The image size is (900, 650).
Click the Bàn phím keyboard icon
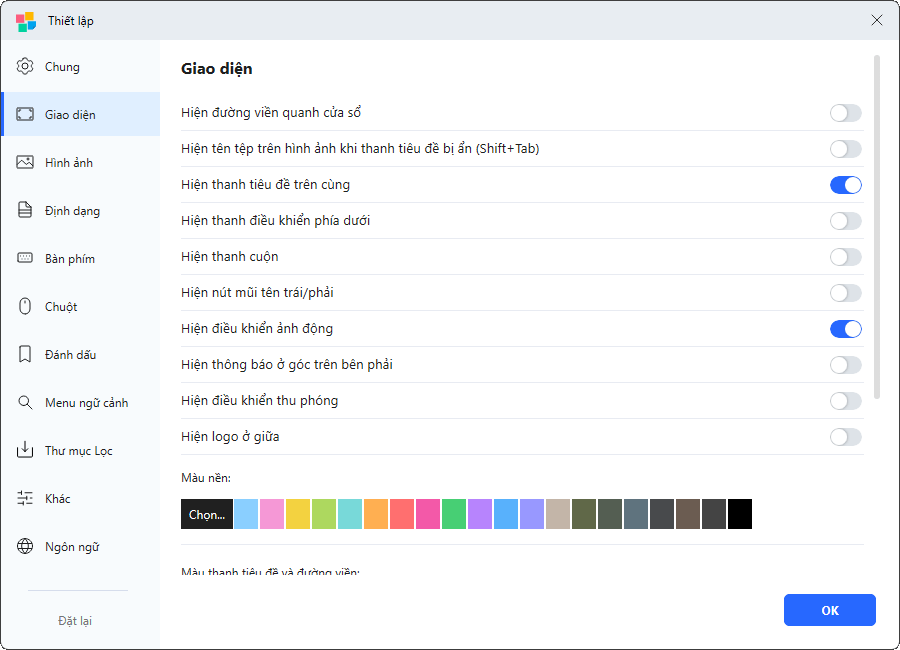point(25,259)
